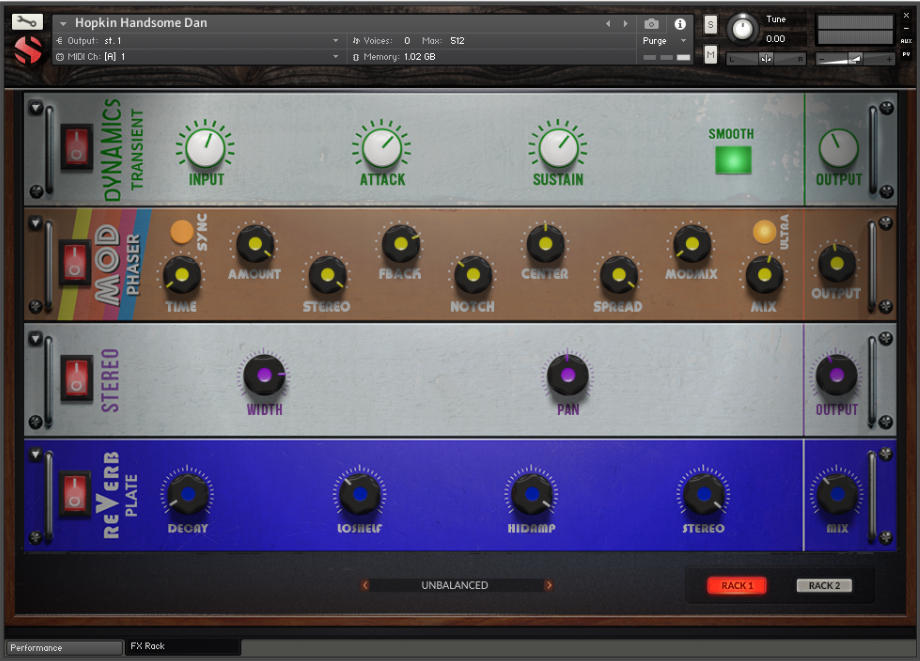Enable SYNC on the Phaser
The image size is (920, 661).
point(183,232)
